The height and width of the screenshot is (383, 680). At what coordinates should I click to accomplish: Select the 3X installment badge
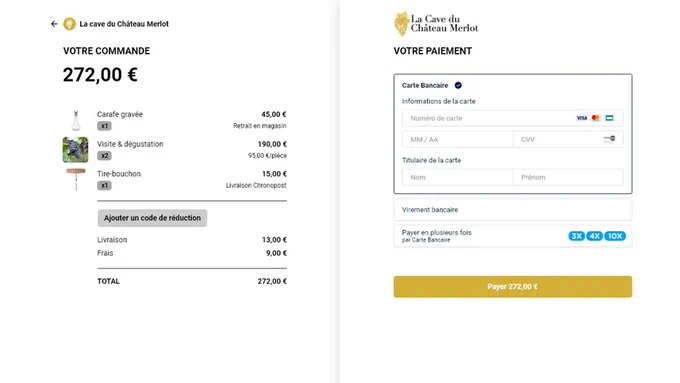click(x=576, y=236)
